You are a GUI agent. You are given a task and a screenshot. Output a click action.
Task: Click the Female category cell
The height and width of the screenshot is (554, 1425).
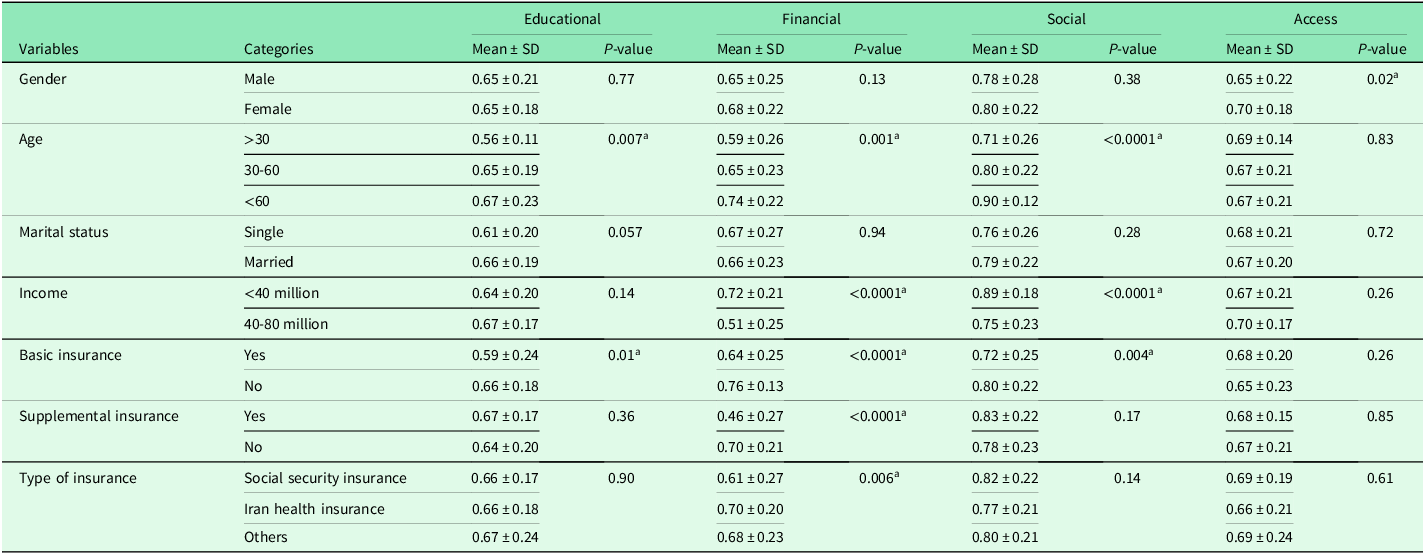268,109
